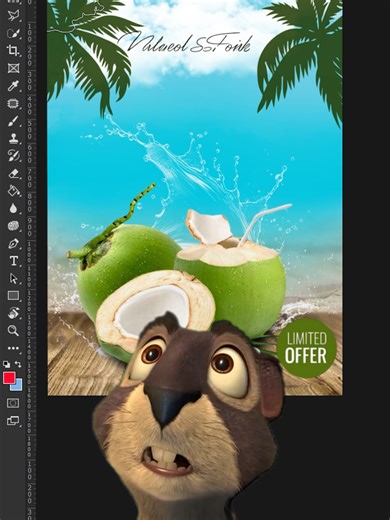Toggle Quick Mask mode
Viewport: 390px width, 520px height.
click(13, 403)
